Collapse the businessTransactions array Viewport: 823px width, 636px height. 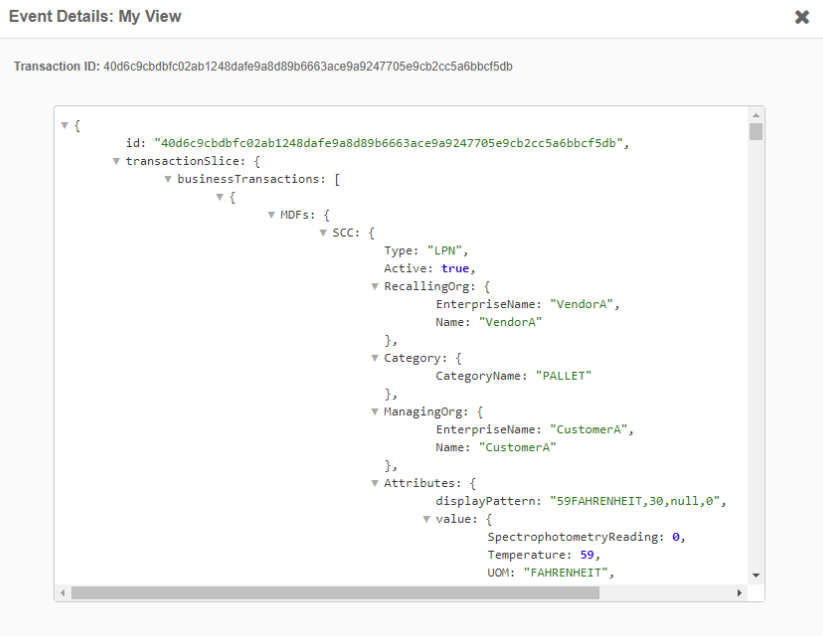point(168,179)
